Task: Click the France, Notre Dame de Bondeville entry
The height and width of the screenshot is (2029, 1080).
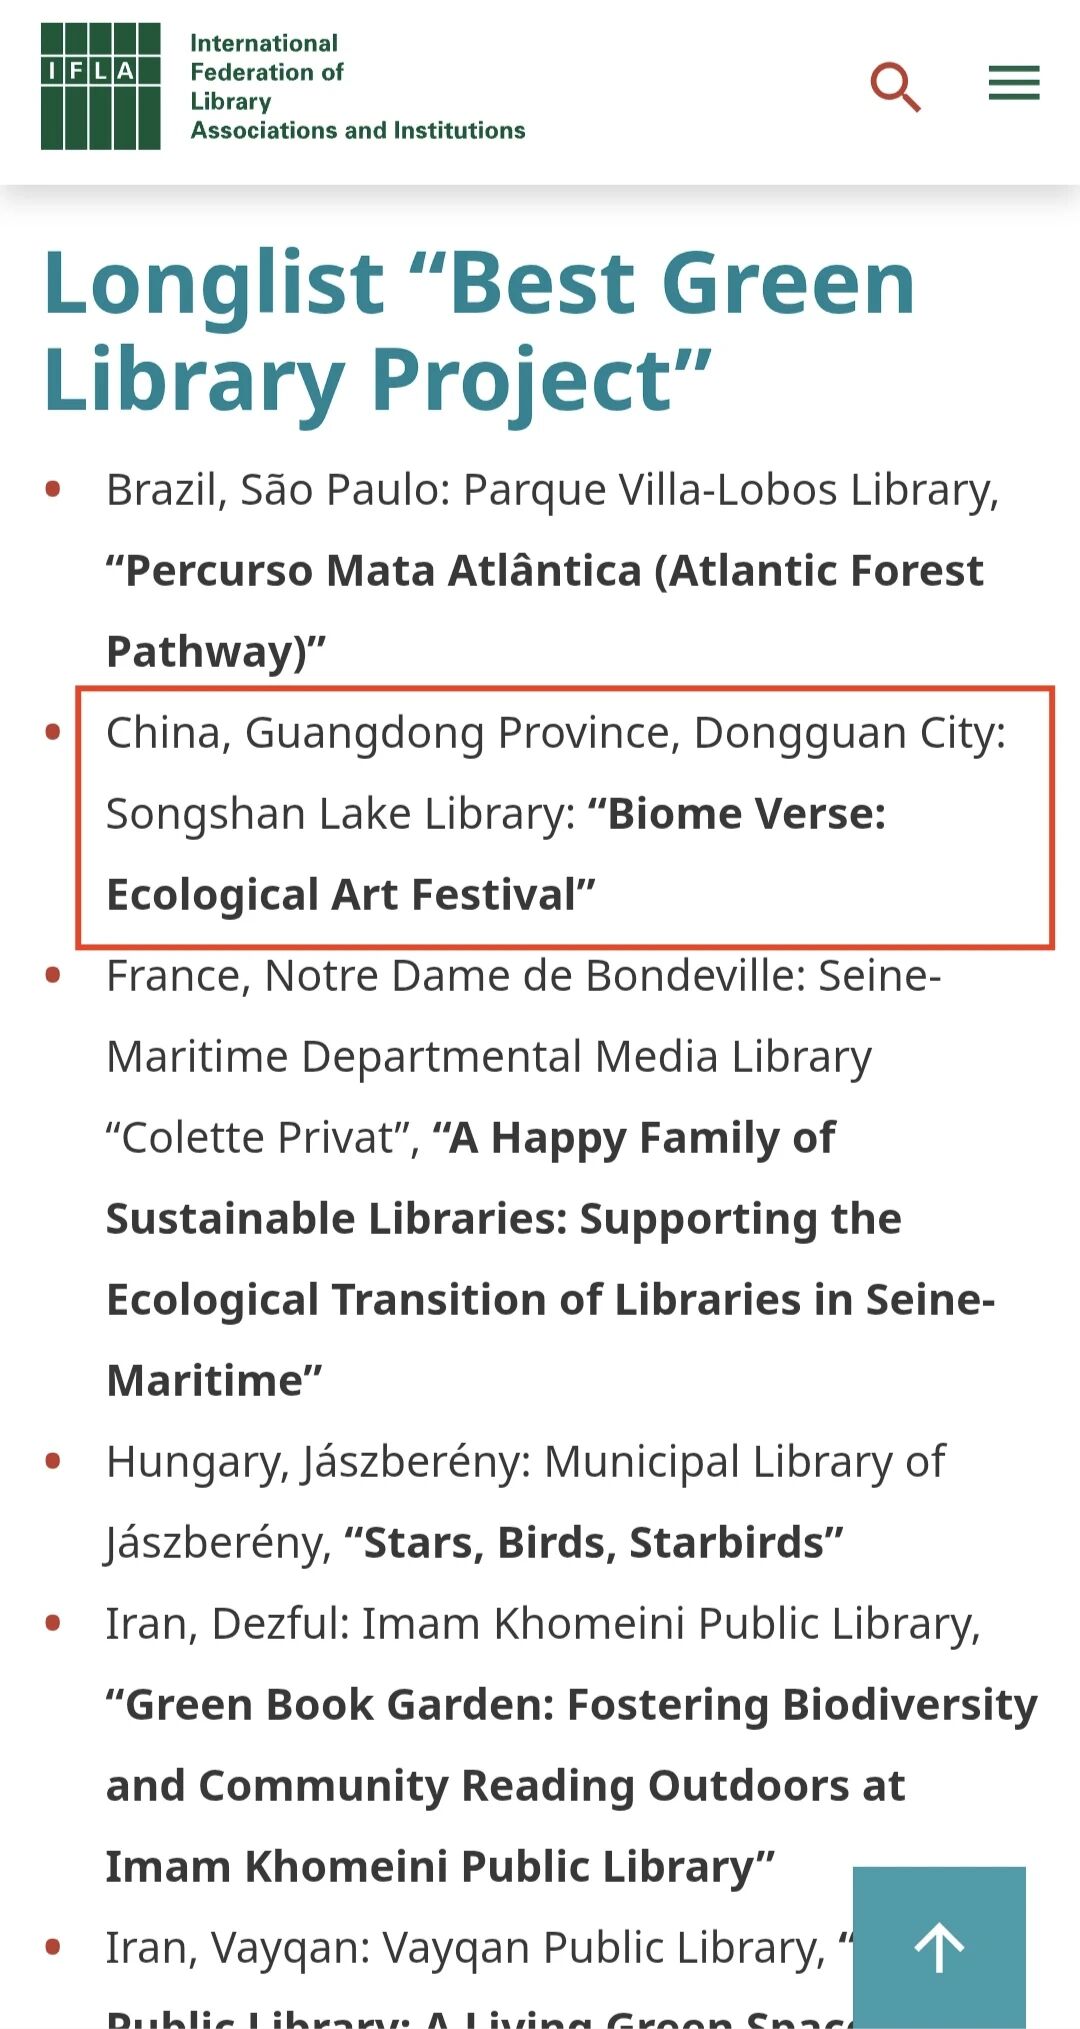Action: [550, 1178]
